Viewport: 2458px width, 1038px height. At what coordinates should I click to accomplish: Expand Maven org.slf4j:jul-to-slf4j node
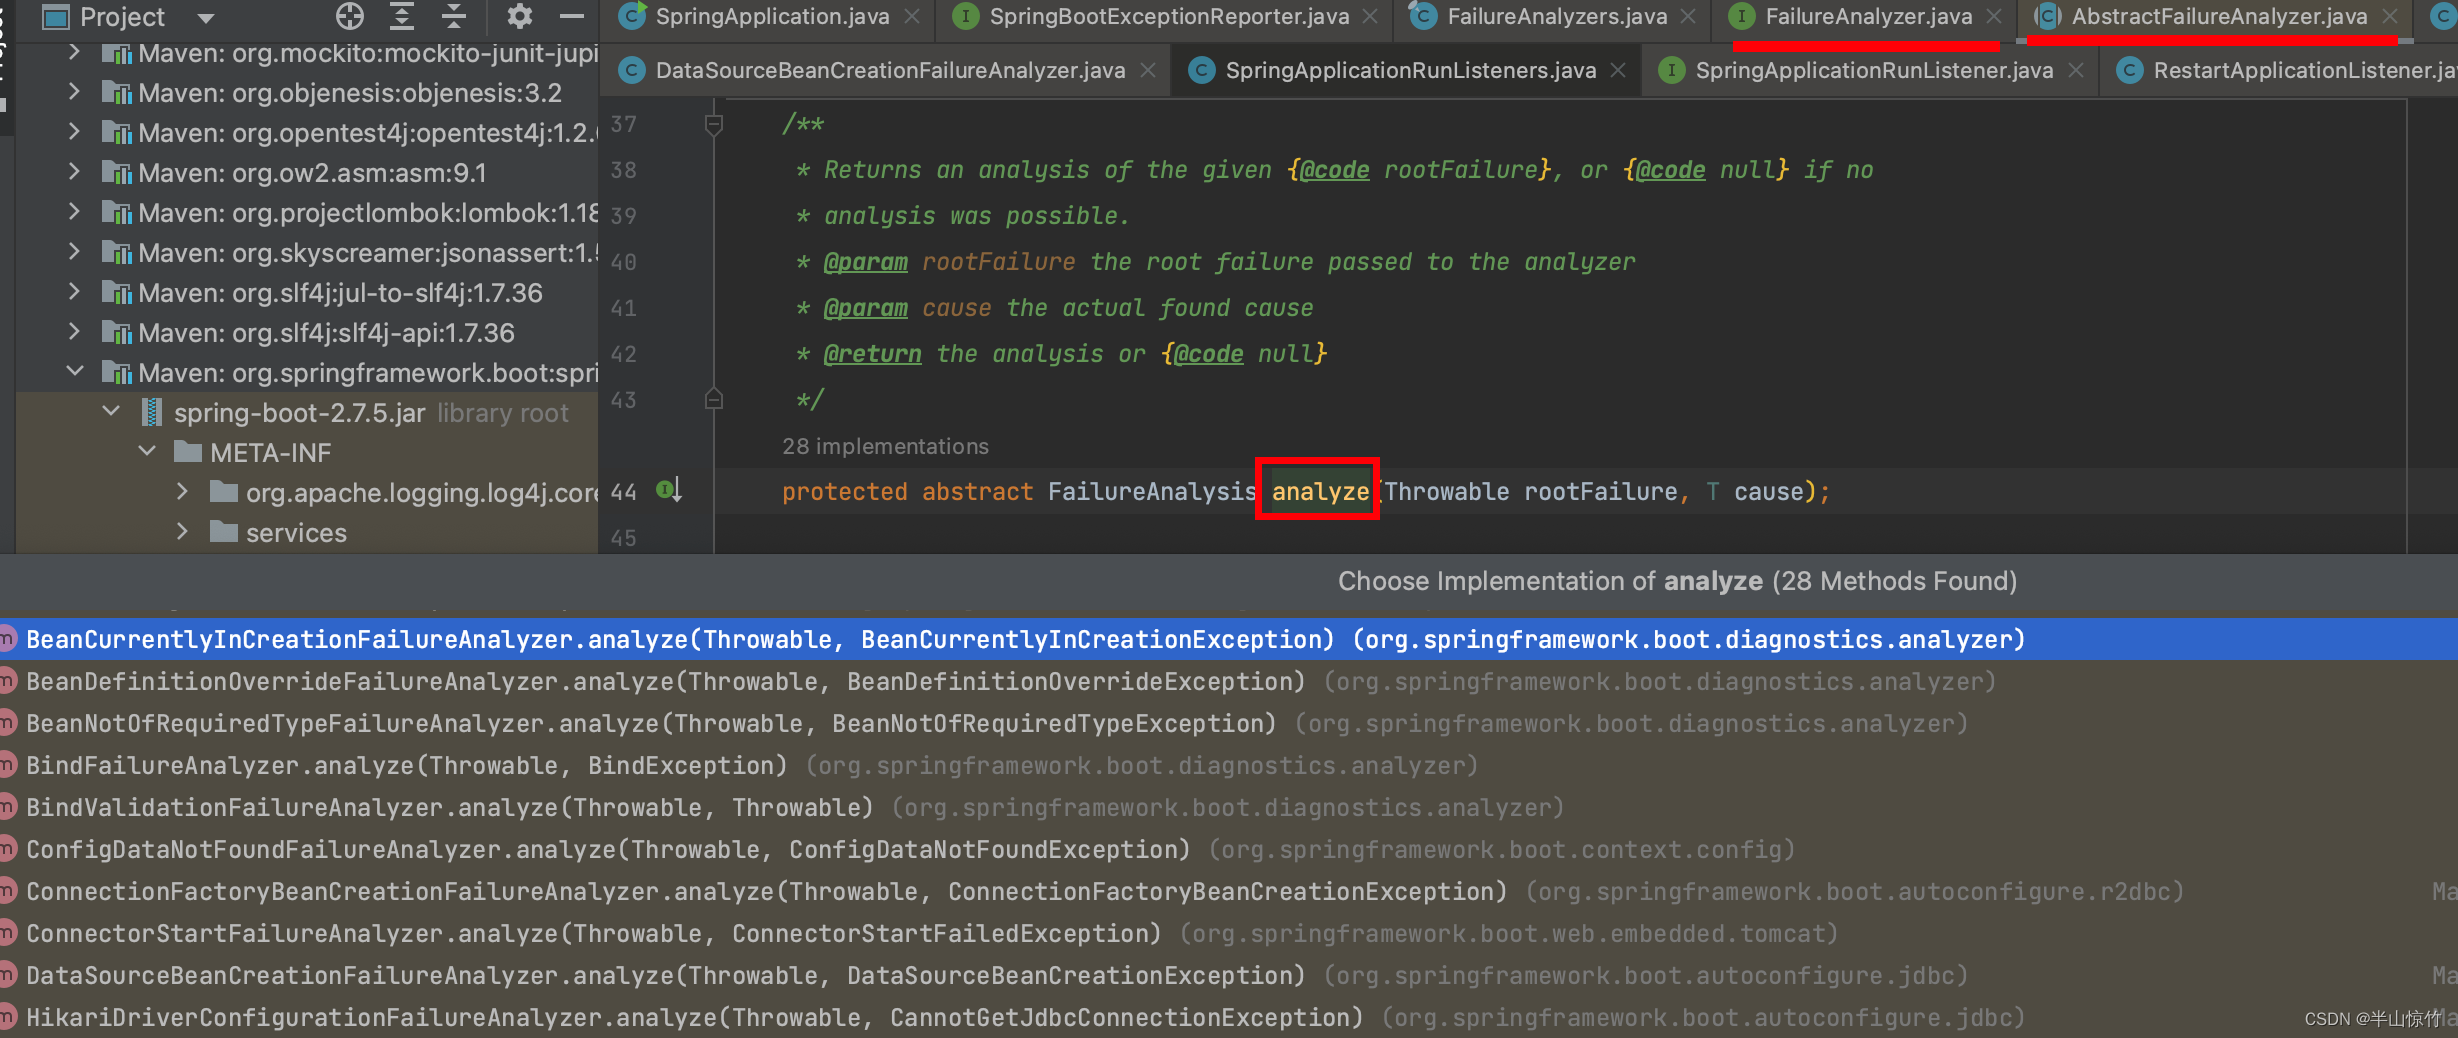[74, 292]
